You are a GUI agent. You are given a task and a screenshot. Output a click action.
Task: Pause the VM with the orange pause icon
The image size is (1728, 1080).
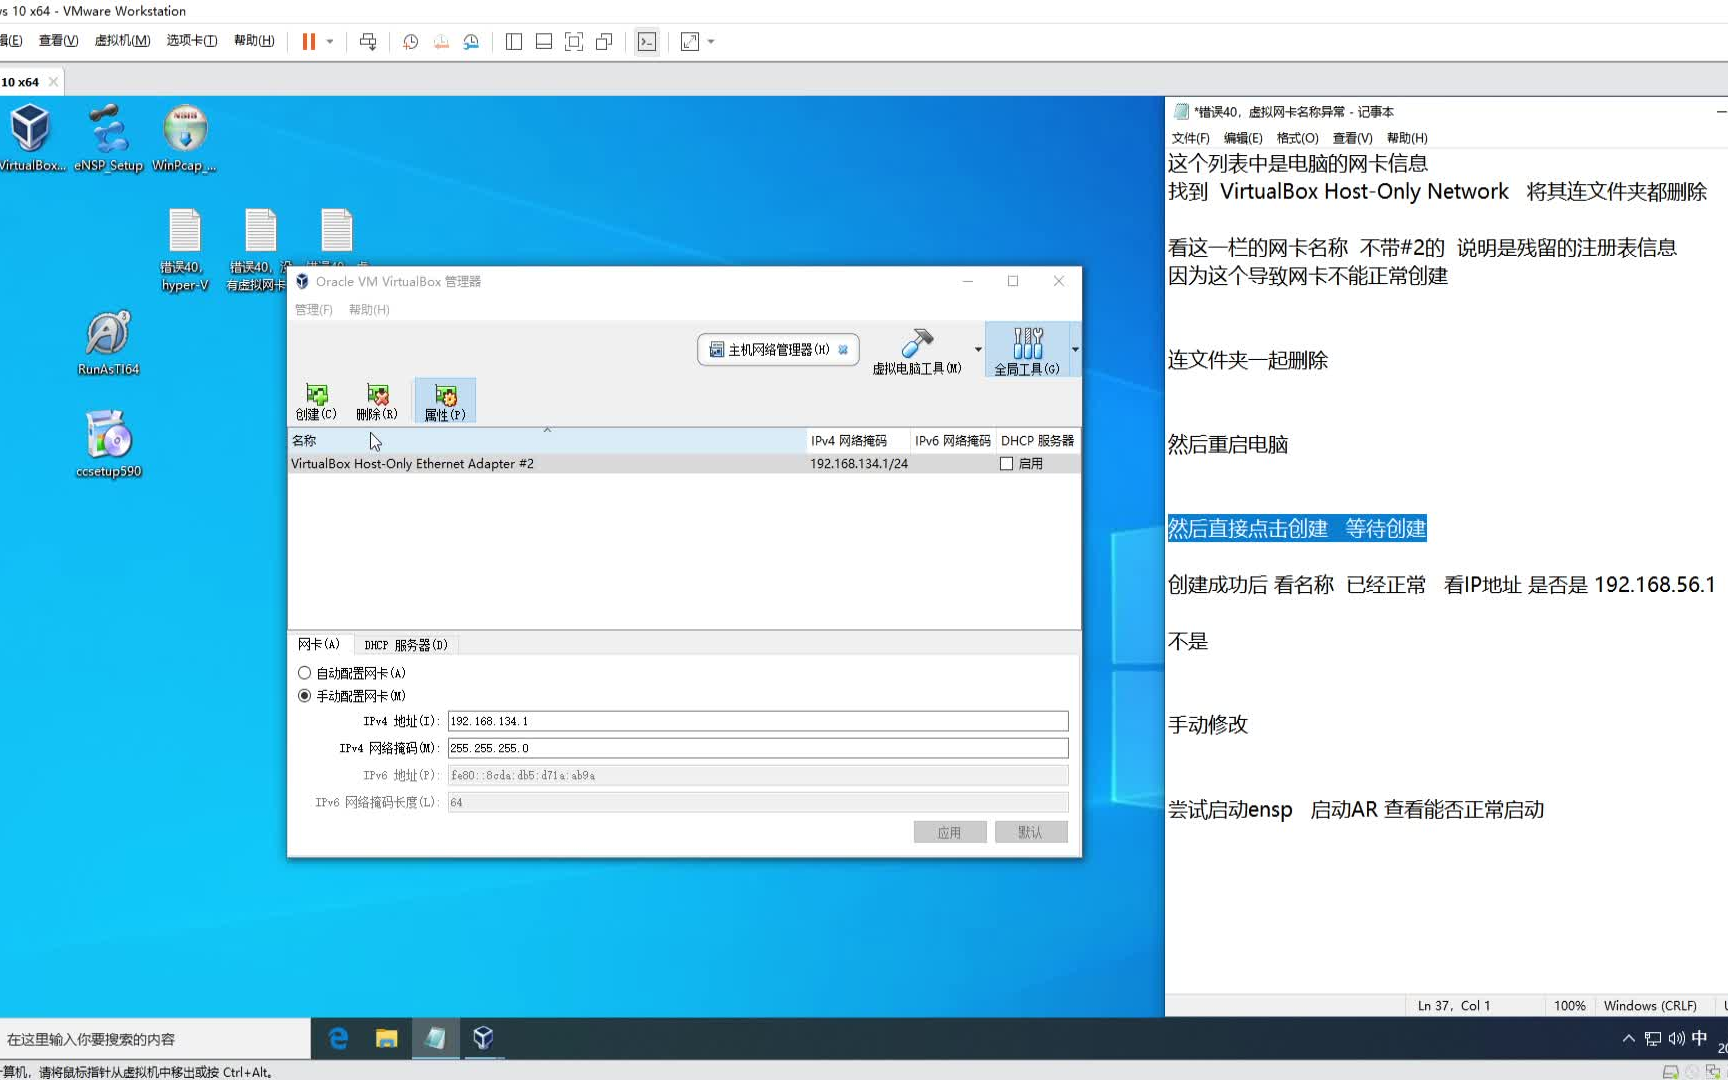[x=309, y=41]
